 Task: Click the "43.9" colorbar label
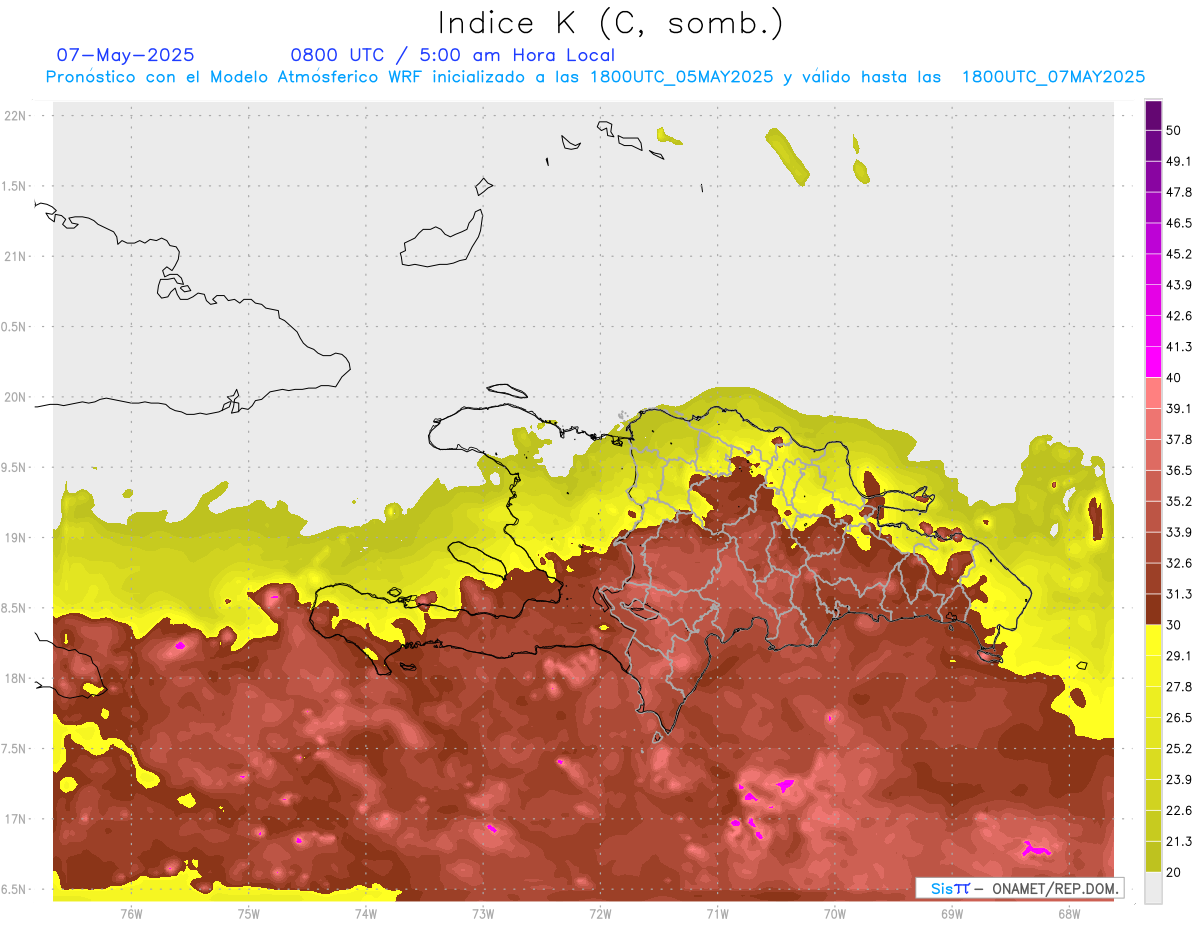(x=1178, y=285)
